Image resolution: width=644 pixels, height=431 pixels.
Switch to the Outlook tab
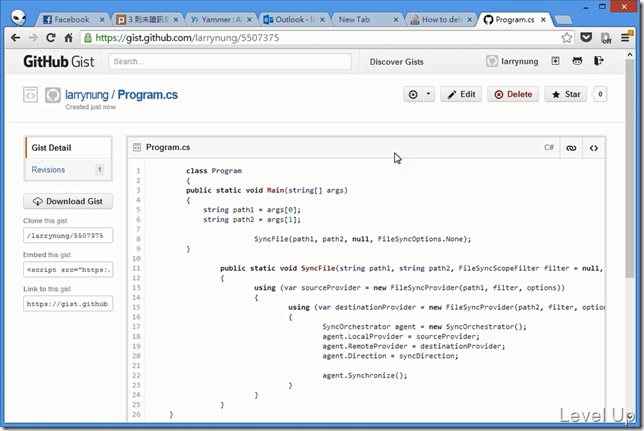(293, 19)
